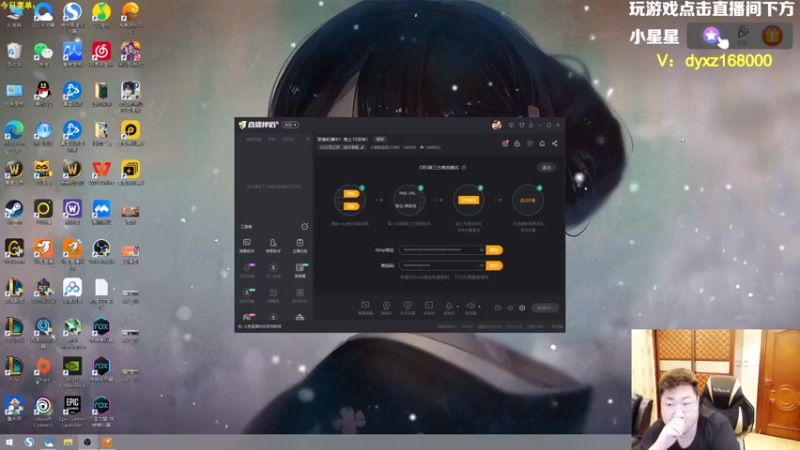Screen dimensions: 800x450
Task: Copy the rtmp address with the orange button
Action: (x=494, y=250)
